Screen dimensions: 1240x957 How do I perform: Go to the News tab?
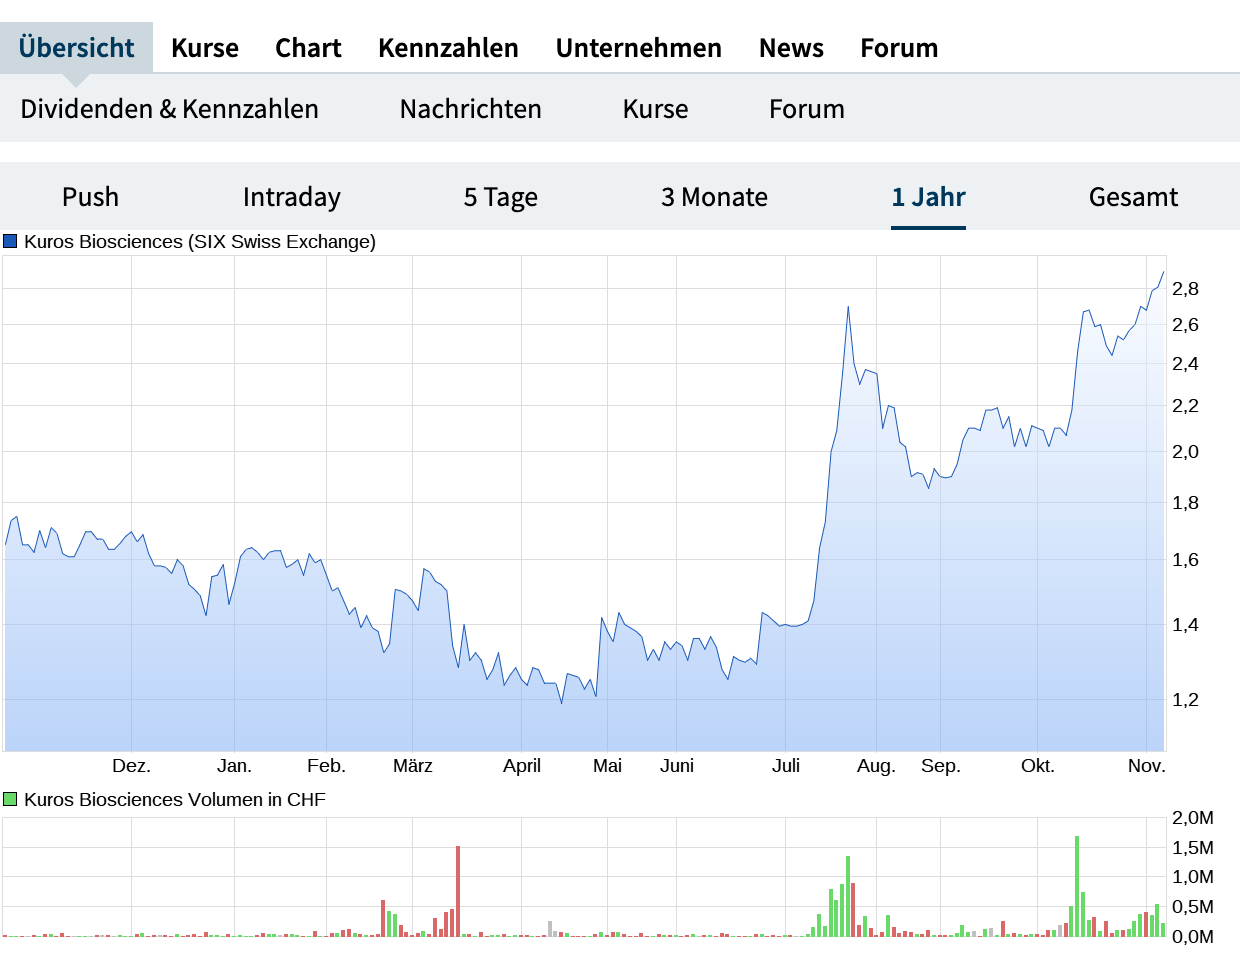click(x=791, y=48)
